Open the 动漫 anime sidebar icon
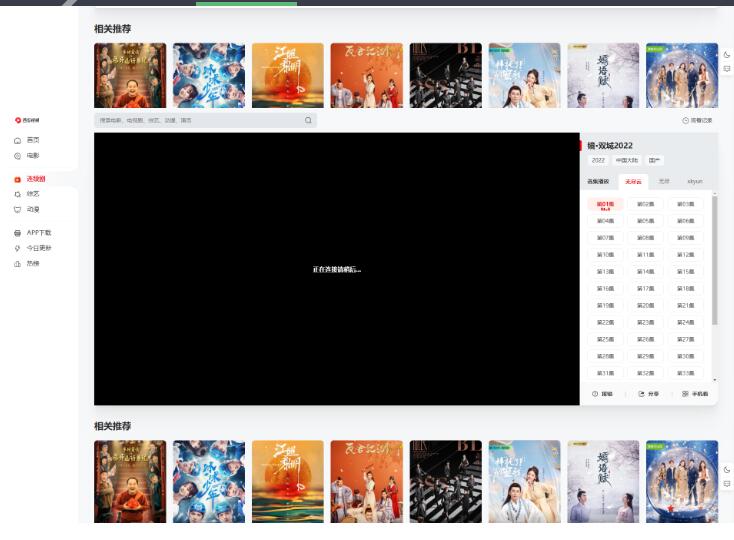The image size is (734, 540). click(17, 210)
